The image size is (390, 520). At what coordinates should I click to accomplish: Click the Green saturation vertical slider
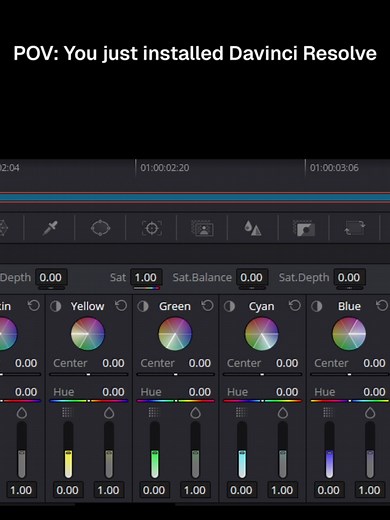[x=195, y=450]
